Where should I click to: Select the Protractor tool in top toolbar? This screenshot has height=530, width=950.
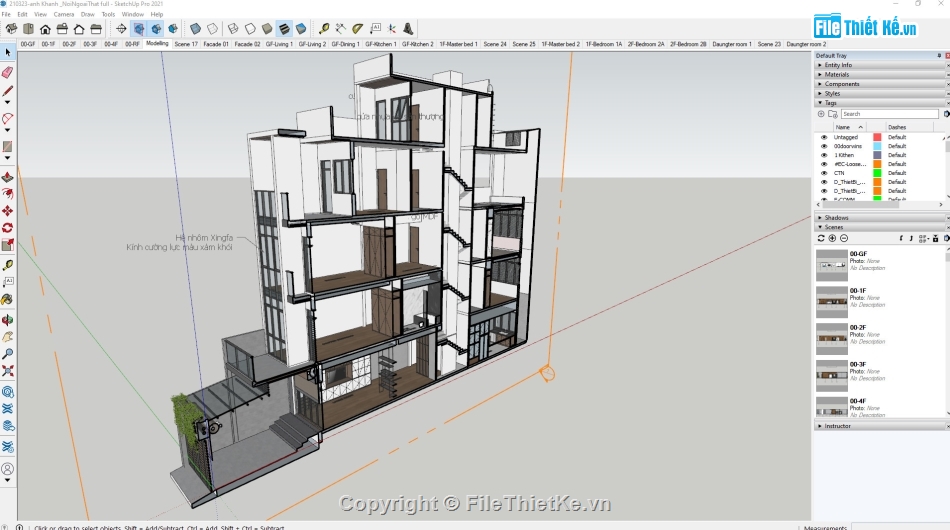pos(357,28)
